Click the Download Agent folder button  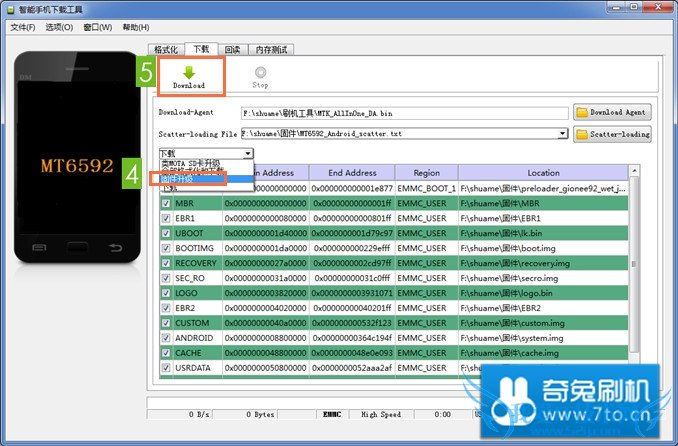(x=612, y=112)
